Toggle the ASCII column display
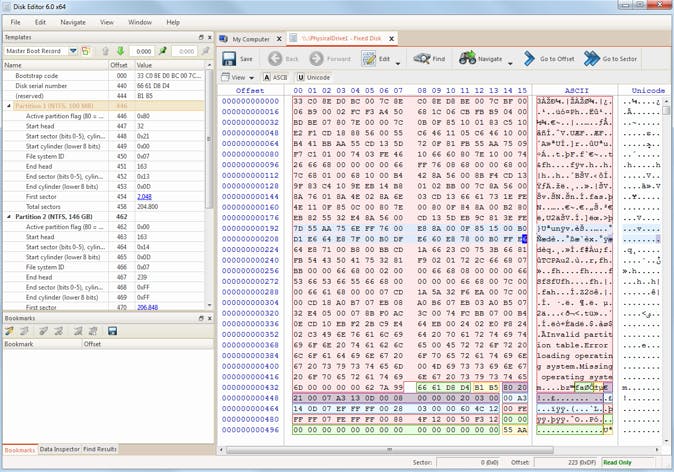Viewport: 674px width, 472px height. tap(275, 77)
